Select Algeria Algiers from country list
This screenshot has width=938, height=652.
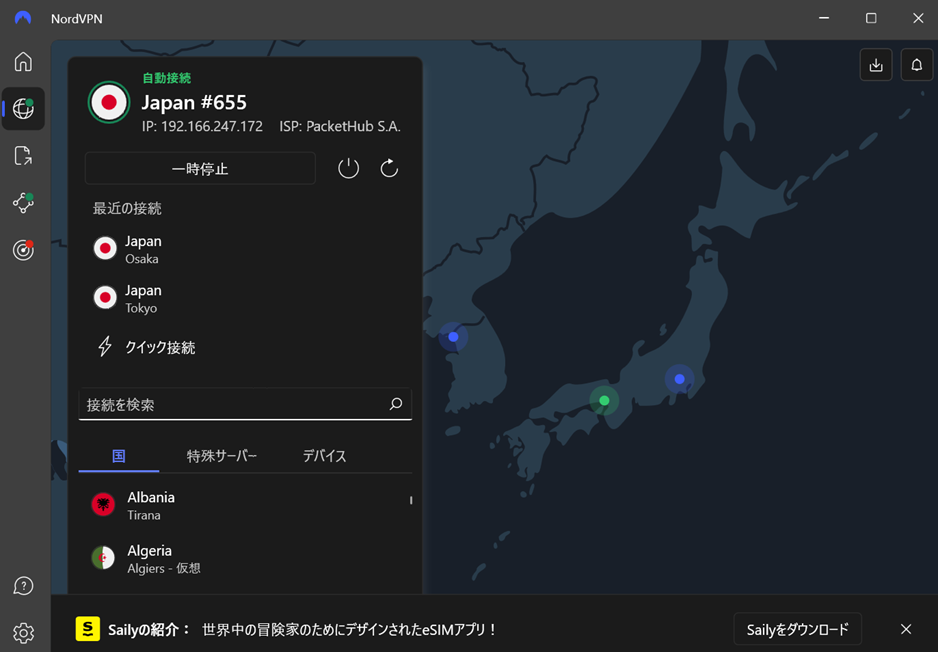point(245,559)
